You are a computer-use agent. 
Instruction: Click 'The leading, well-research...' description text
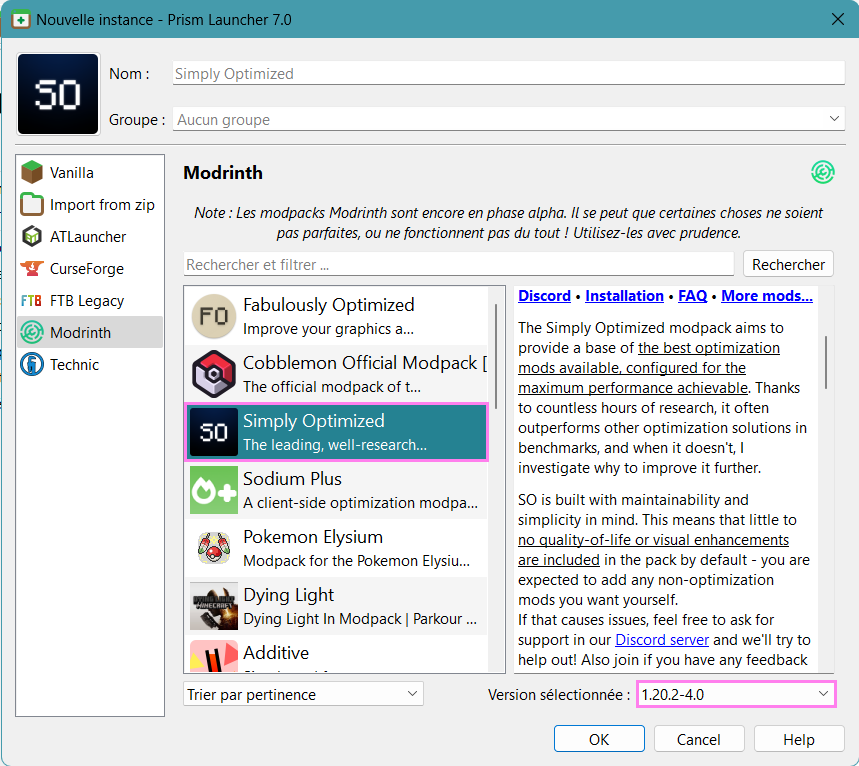[x=335, y=445]
